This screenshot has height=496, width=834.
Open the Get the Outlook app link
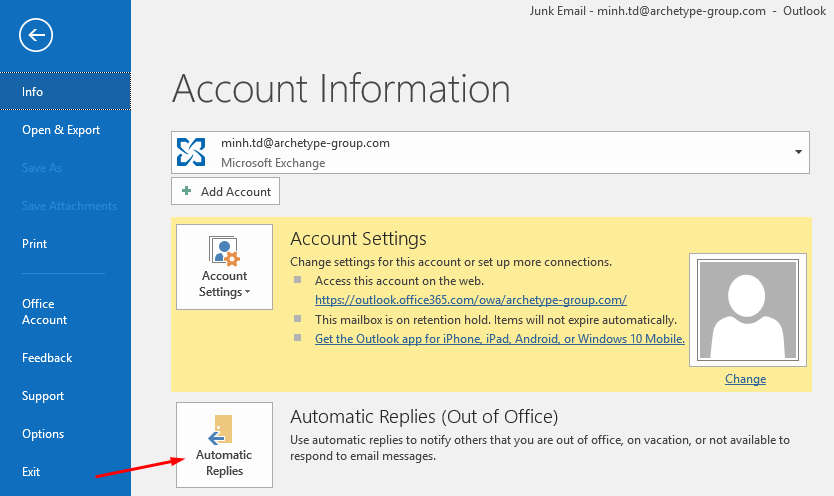point(499,339)
